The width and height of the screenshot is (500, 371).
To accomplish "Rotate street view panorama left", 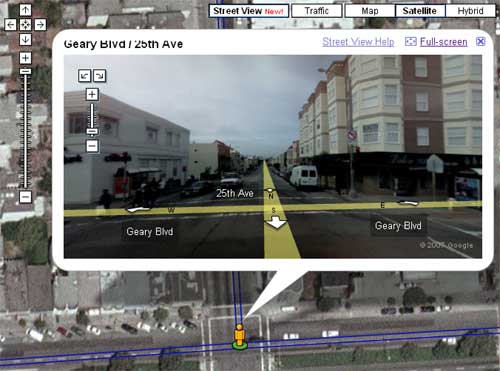I will point(85,76).
